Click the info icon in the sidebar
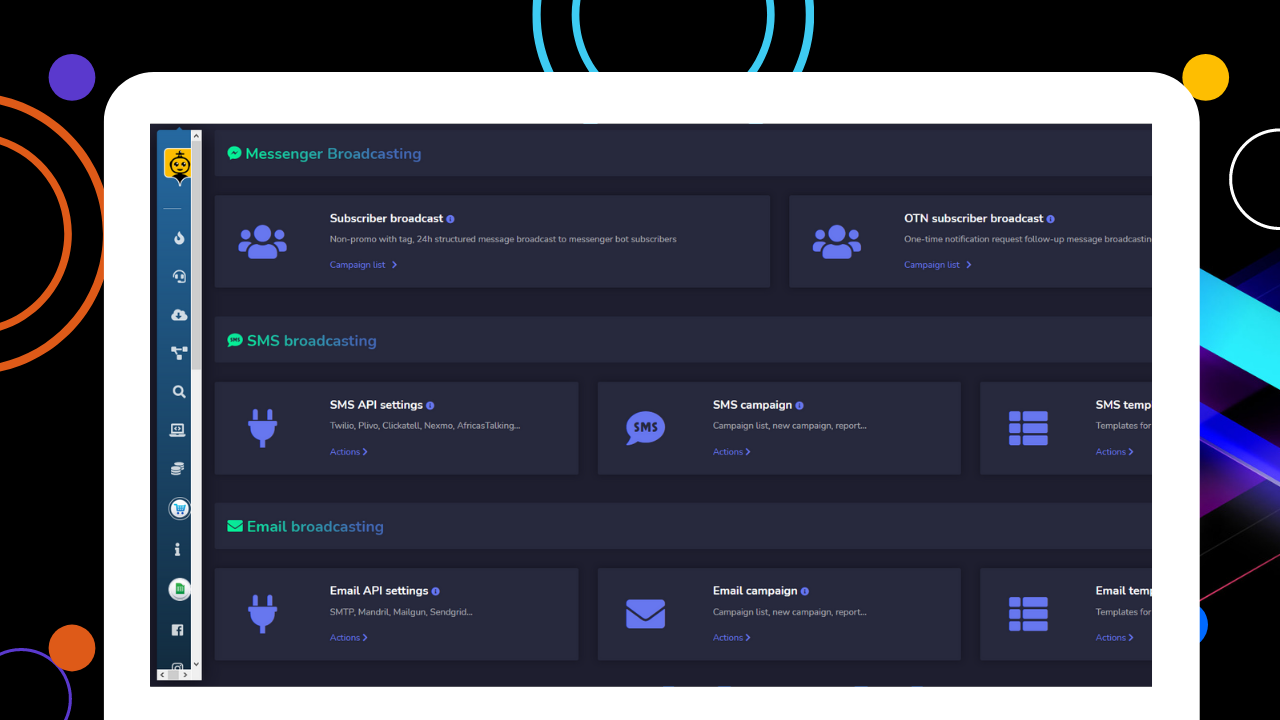Viewport: 1280px width, 720px height. pos(178,548)
